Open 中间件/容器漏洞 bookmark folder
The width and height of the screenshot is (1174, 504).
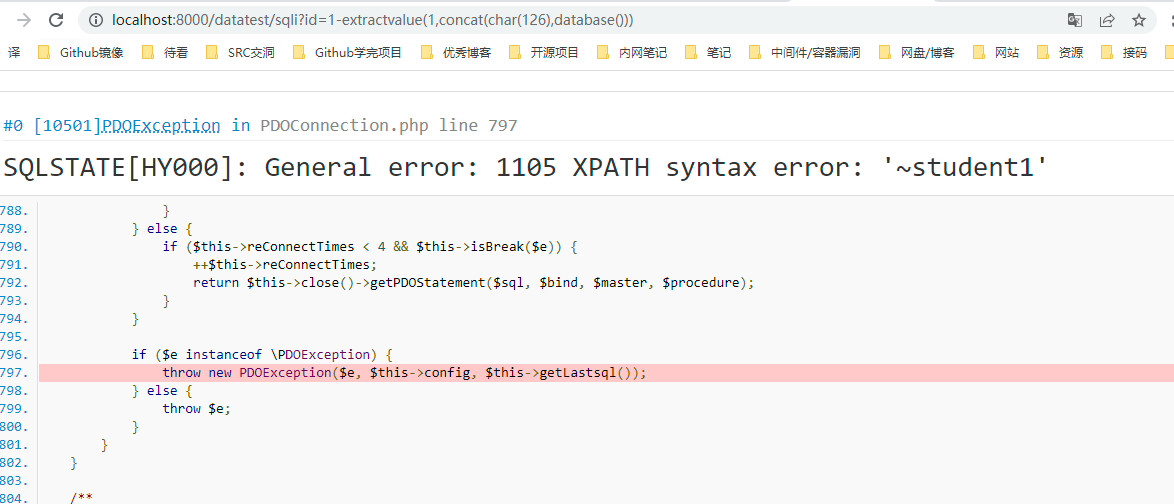[x=804, y=52]
